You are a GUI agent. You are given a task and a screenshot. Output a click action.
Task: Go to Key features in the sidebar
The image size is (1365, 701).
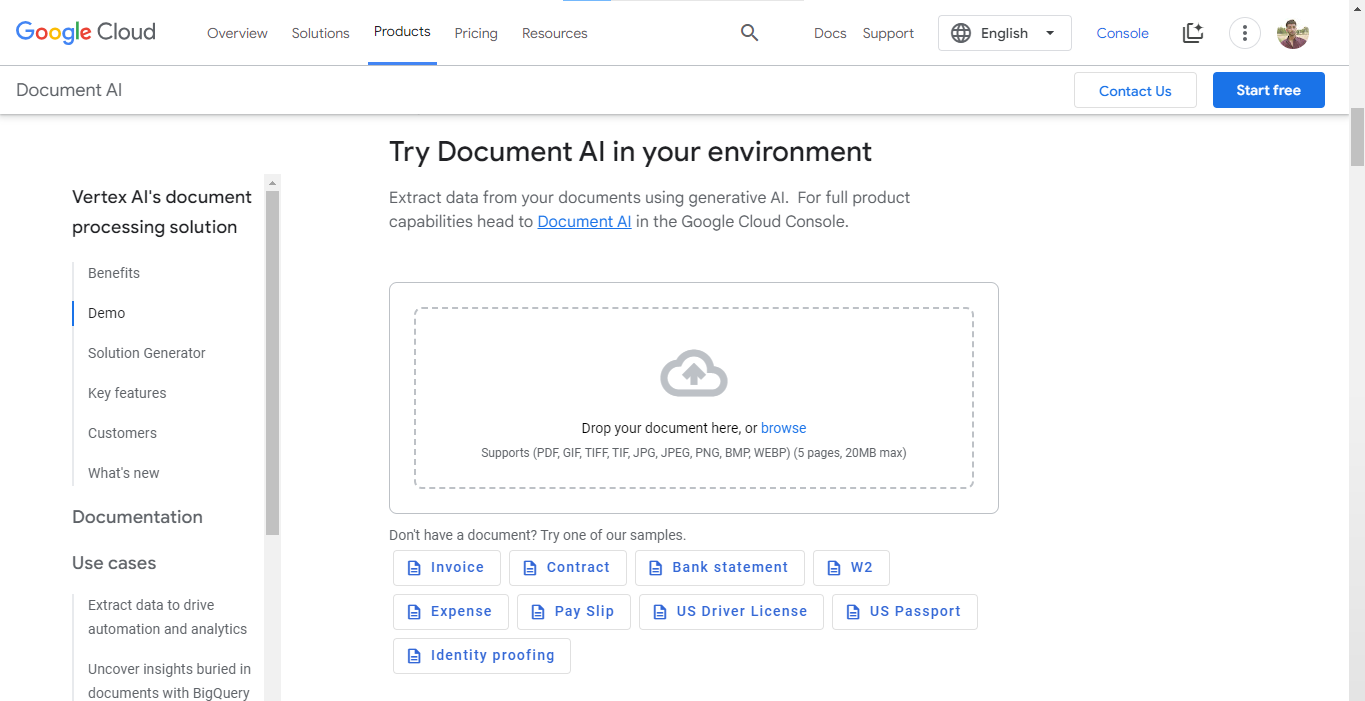[127, 393]
